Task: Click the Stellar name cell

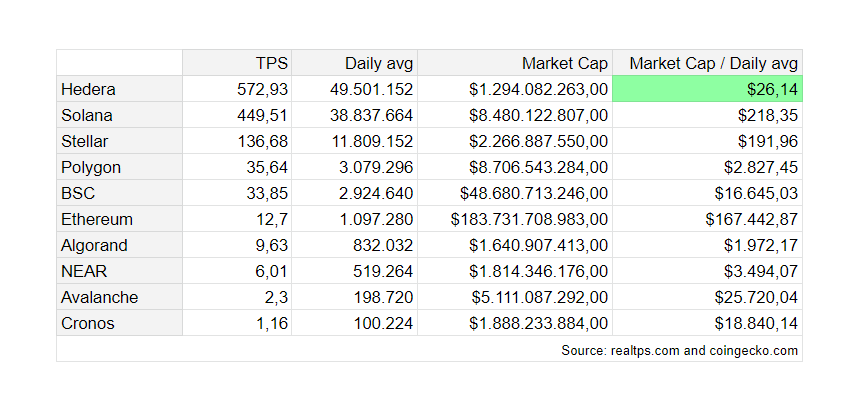Action: point(119,141)
